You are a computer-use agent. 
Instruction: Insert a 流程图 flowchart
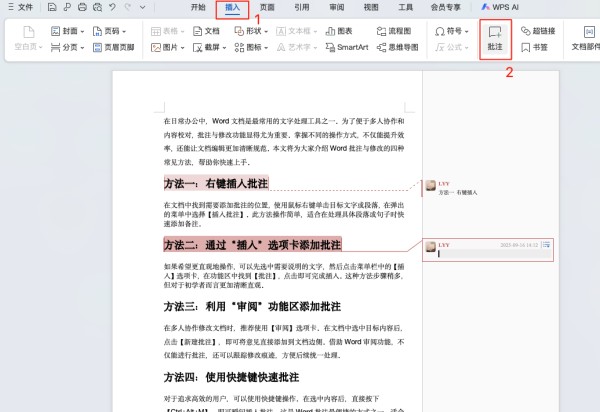pyautogui.click(x=399, y=31)
